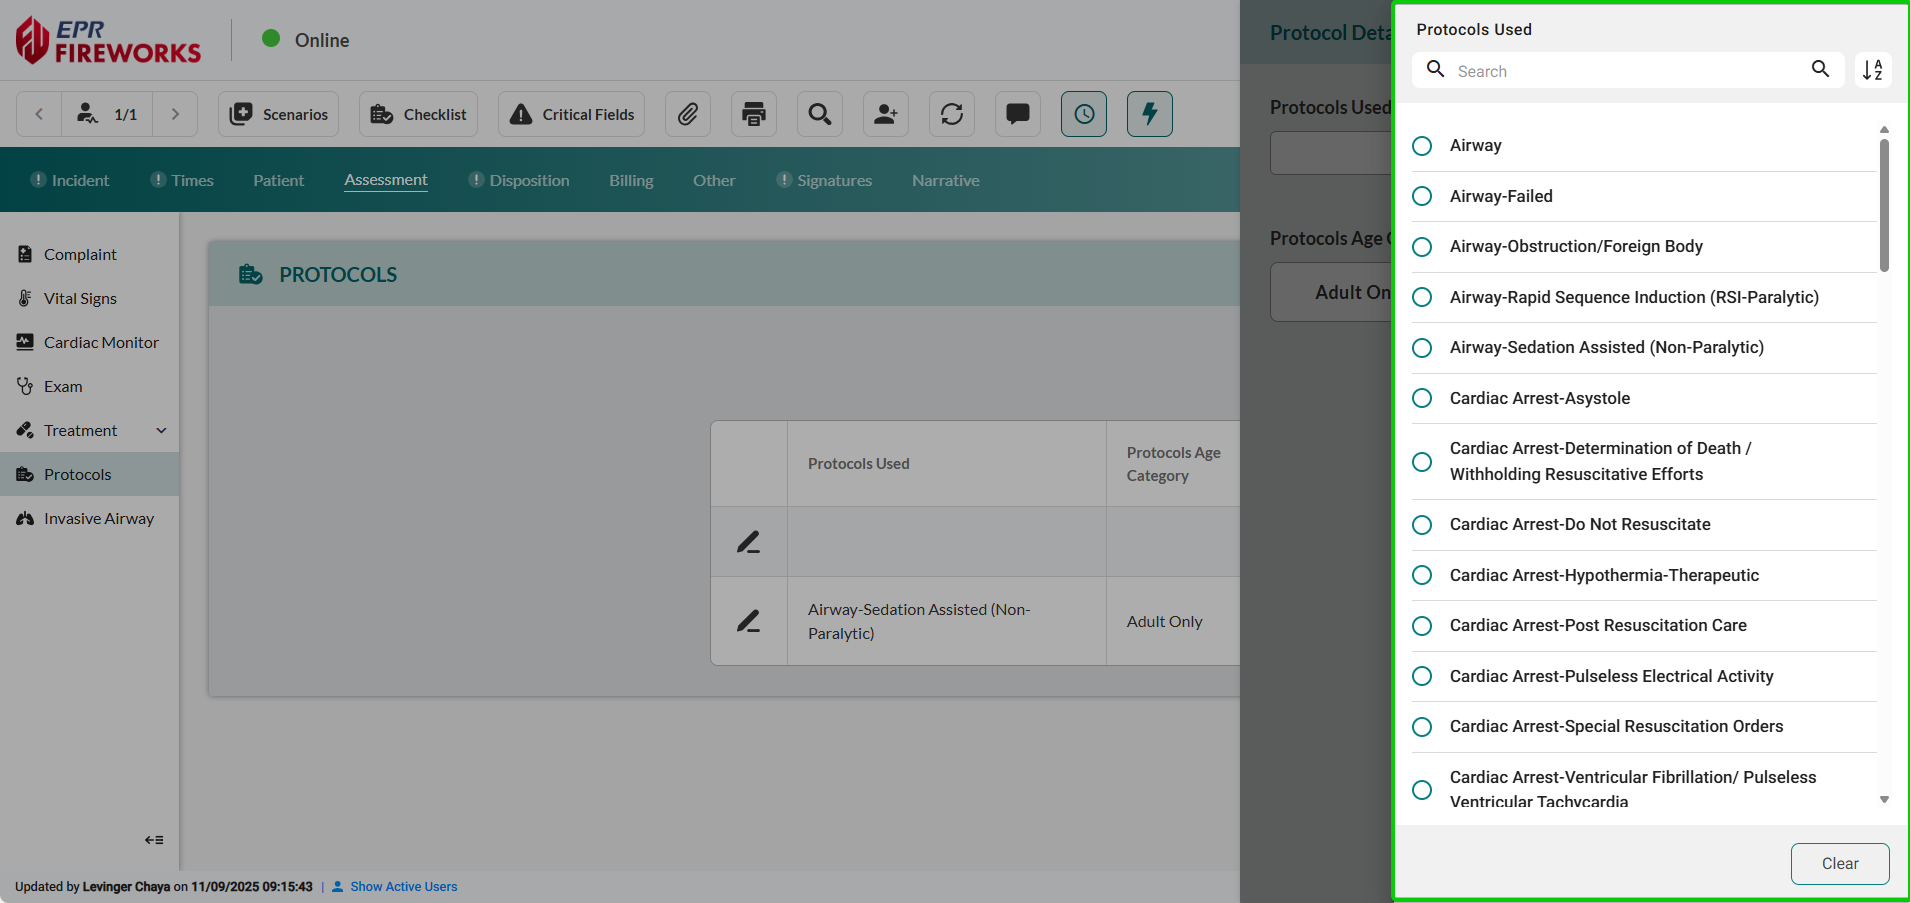Click the clock history icon

click(1084, 114)
